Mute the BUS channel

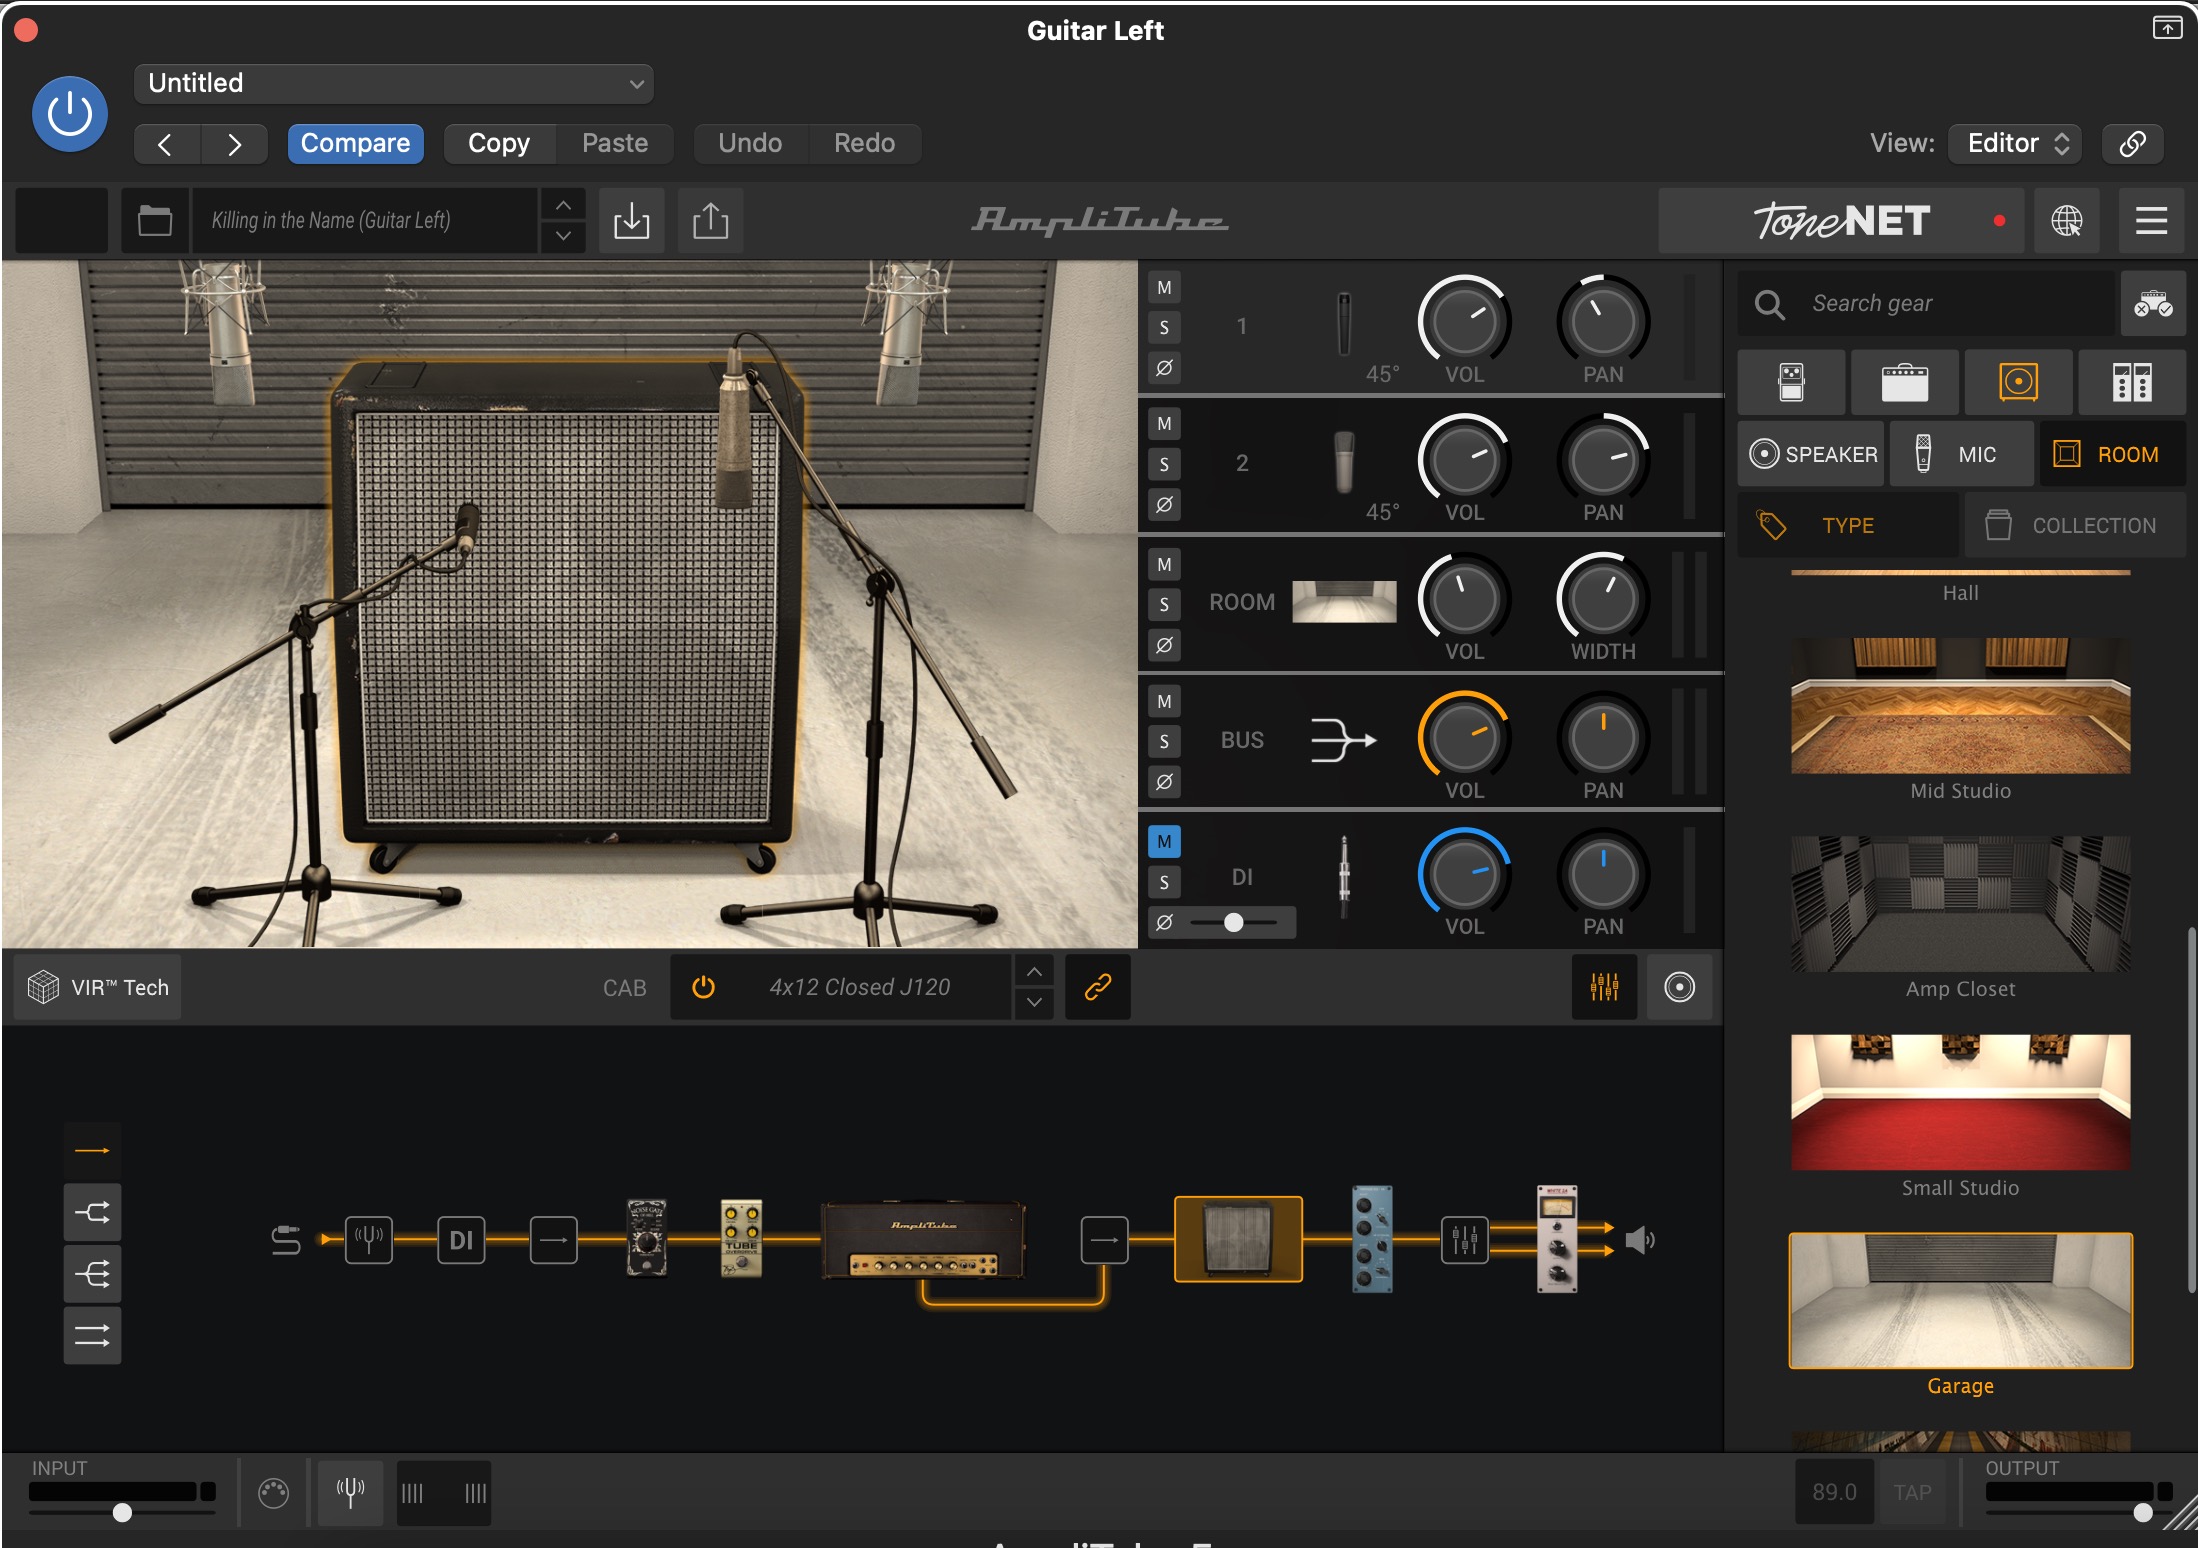(1164, 702)
